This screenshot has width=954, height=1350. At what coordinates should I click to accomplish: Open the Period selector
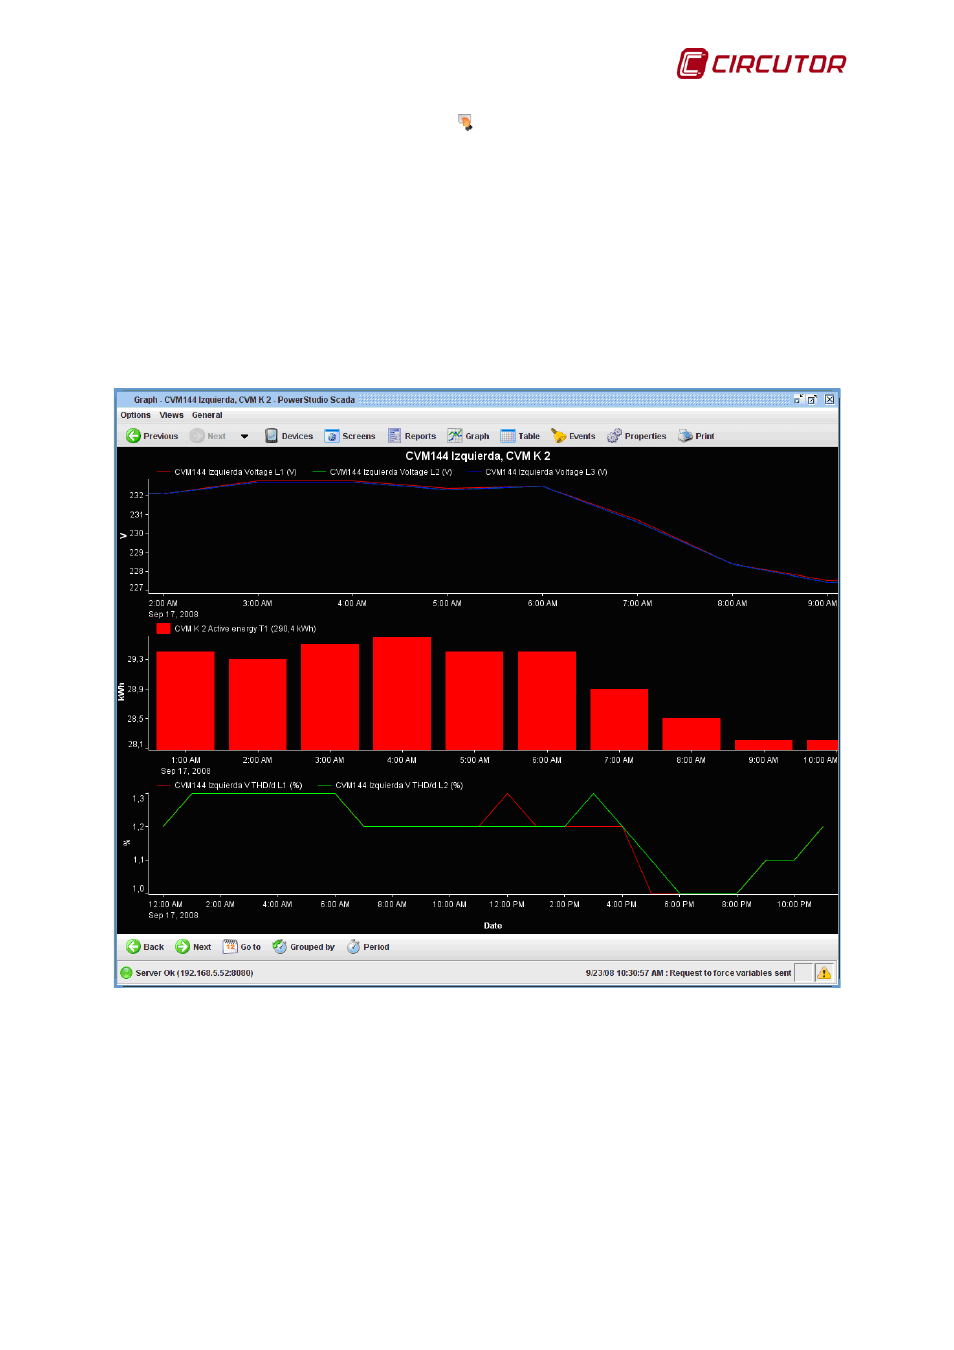pyautogui.click(x=368, y=947)
